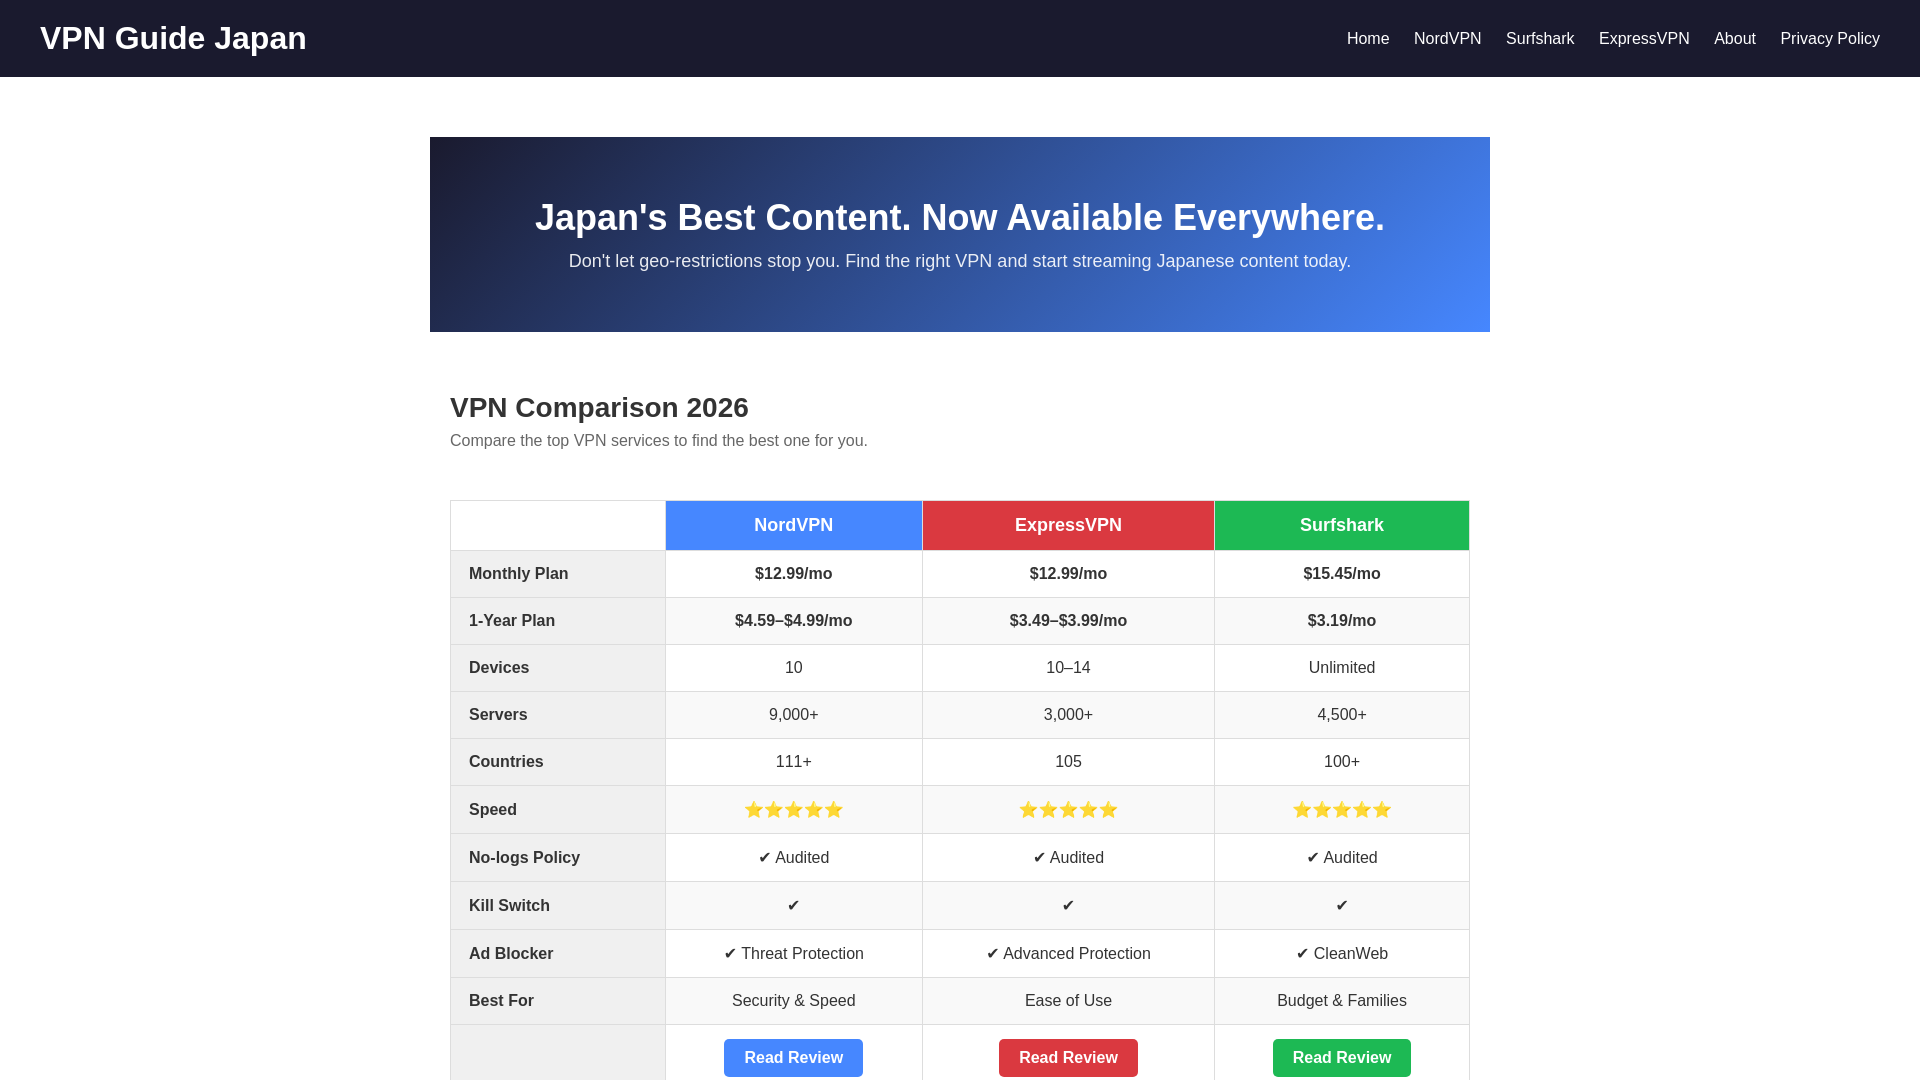1920x1080 pixels.
Task: Open Privacy Policy in navigation
Action: [1830, 39]
